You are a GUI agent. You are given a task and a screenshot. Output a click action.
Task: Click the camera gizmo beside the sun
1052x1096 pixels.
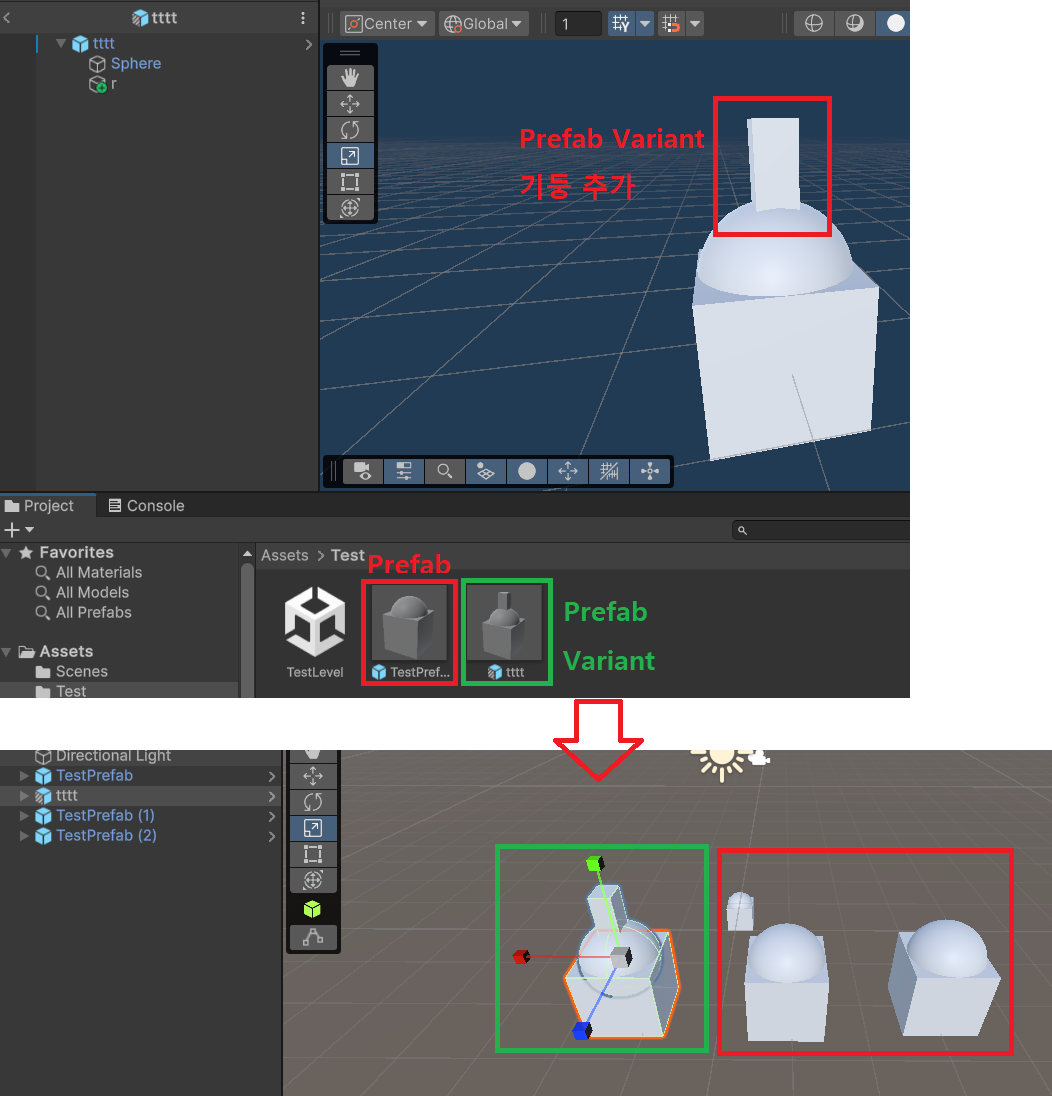pyautogui.click(x=759, y=757)
